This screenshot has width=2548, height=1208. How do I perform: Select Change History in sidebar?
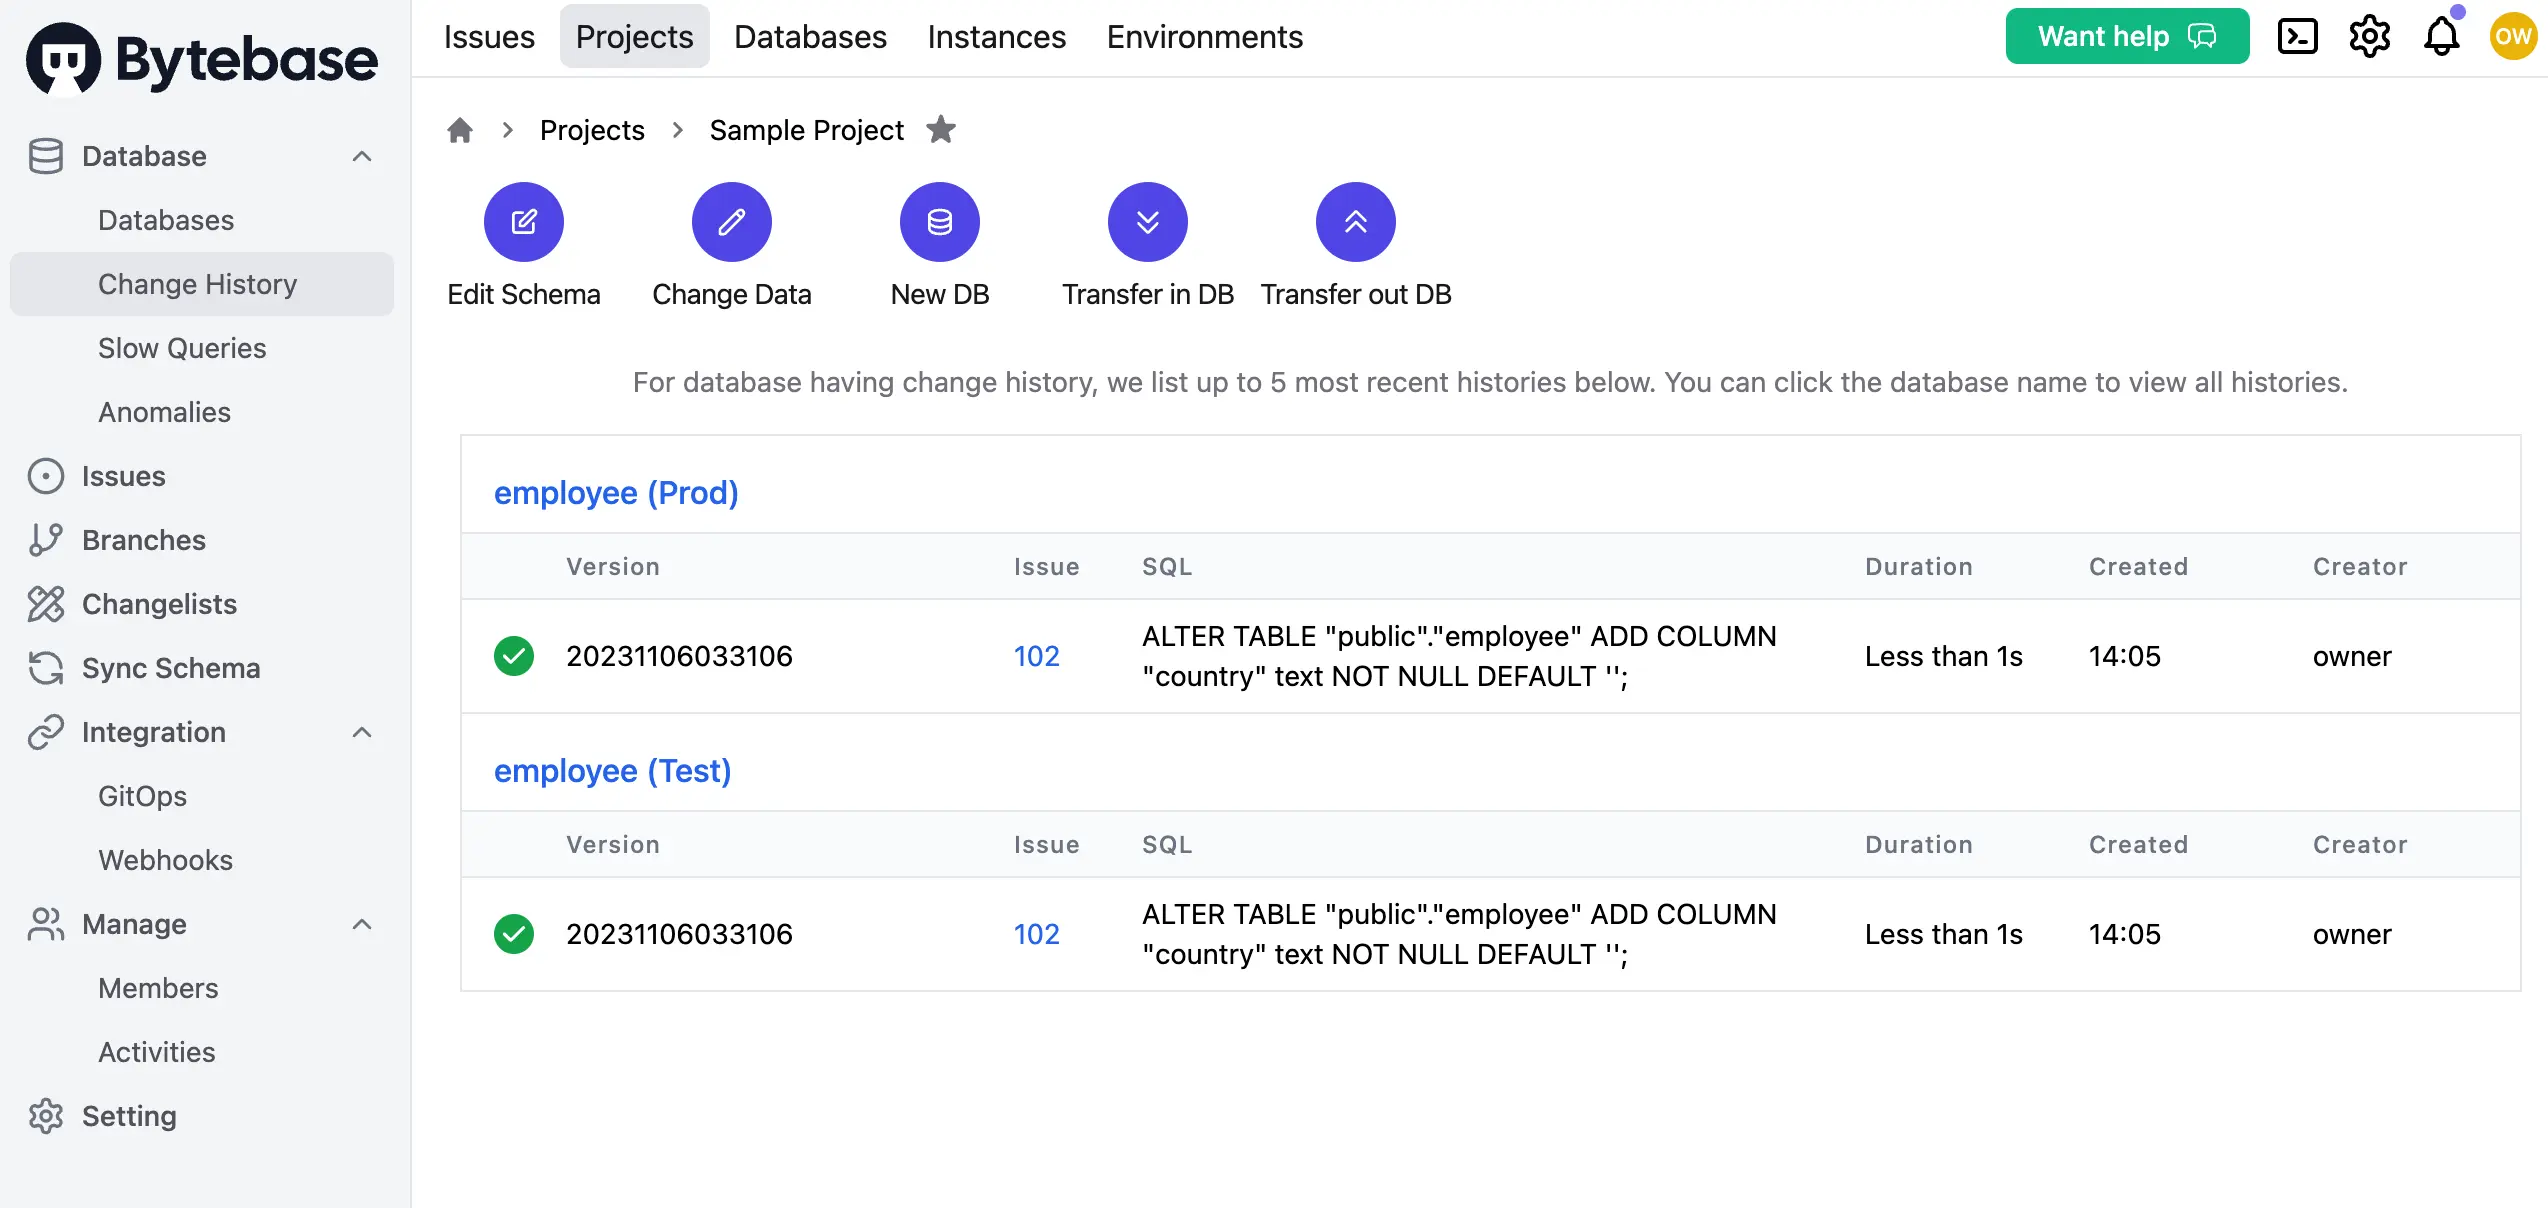[x=202, y=284]
